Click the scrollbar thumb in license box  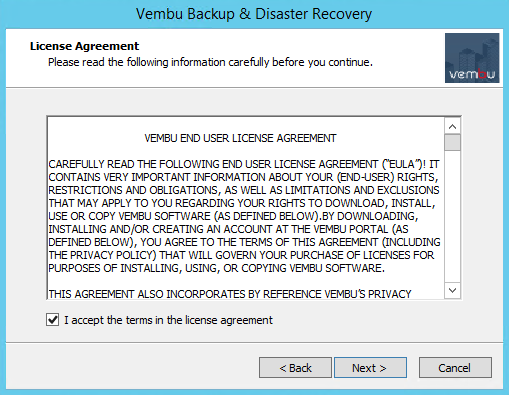pos(452,142)
